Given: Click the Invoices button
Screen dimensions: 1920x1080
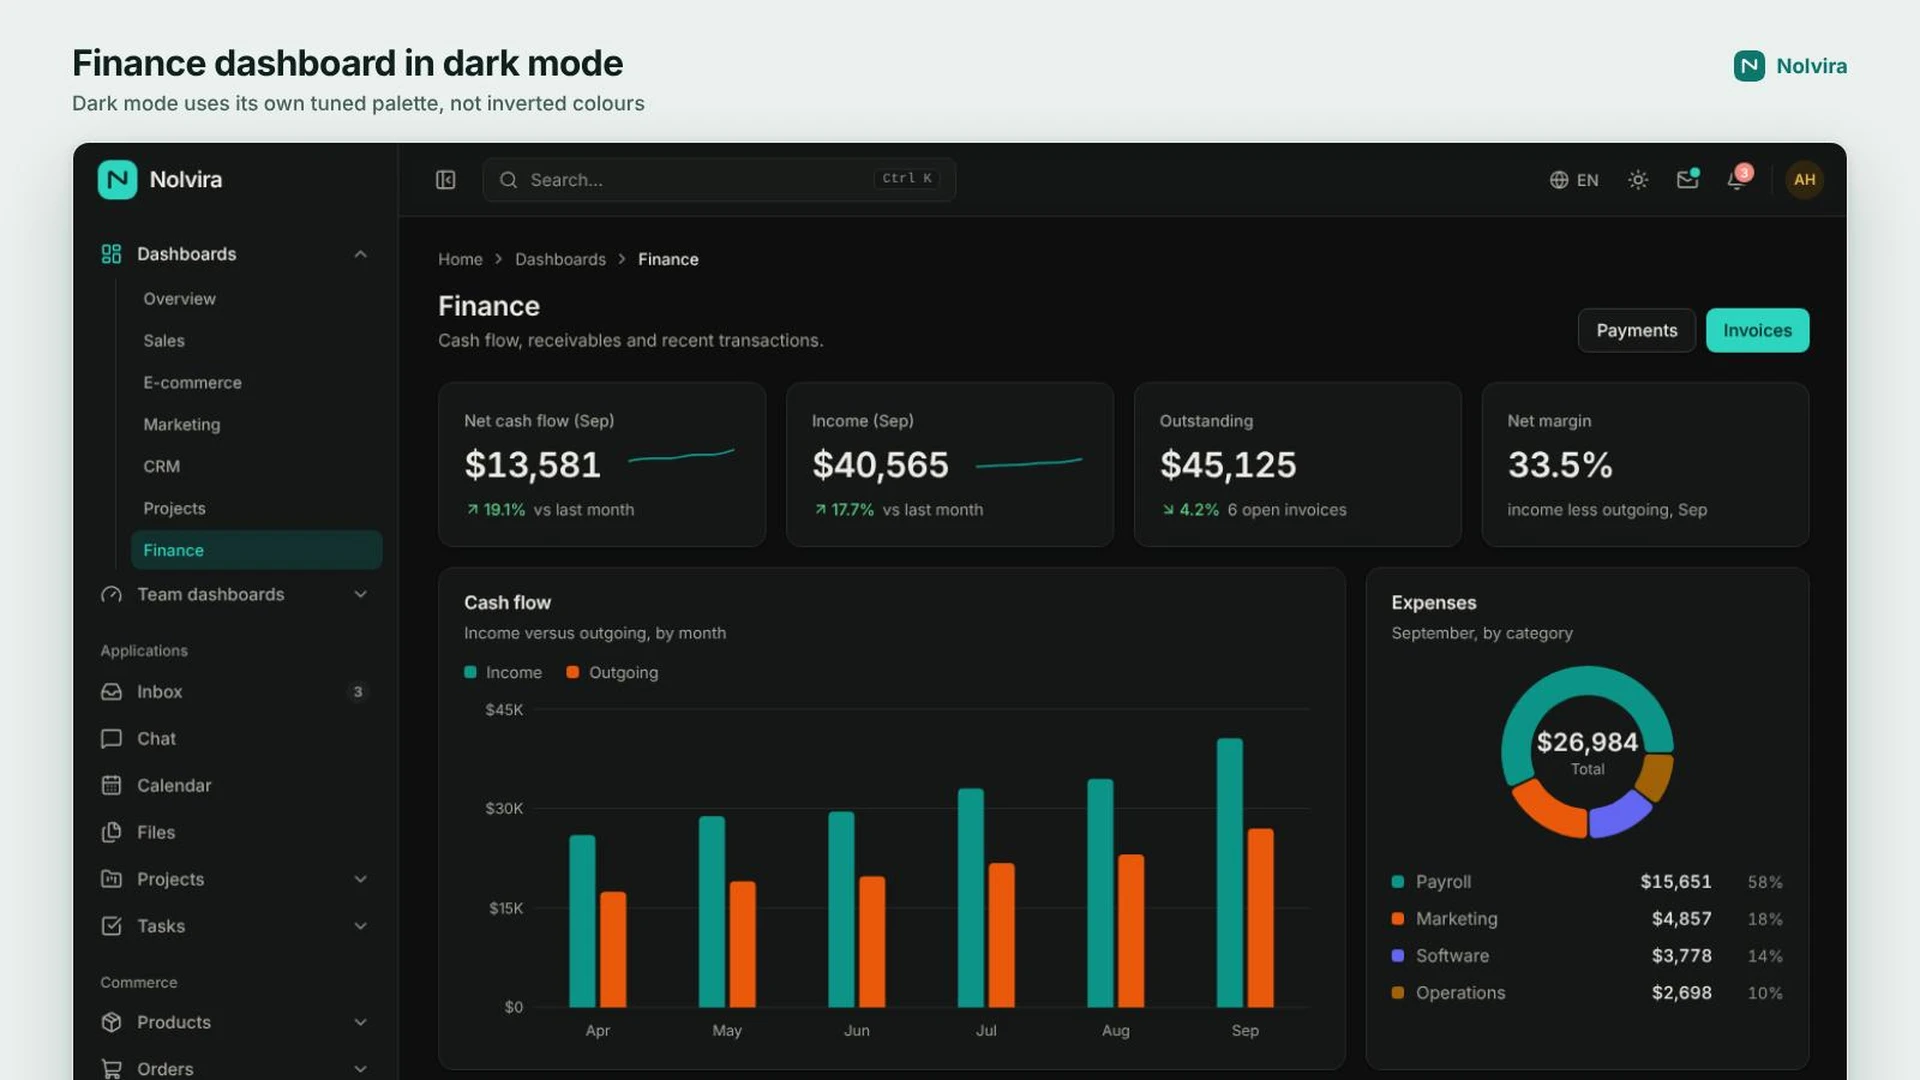Looking at the screenshot, I should click(x=1757, y=330).
